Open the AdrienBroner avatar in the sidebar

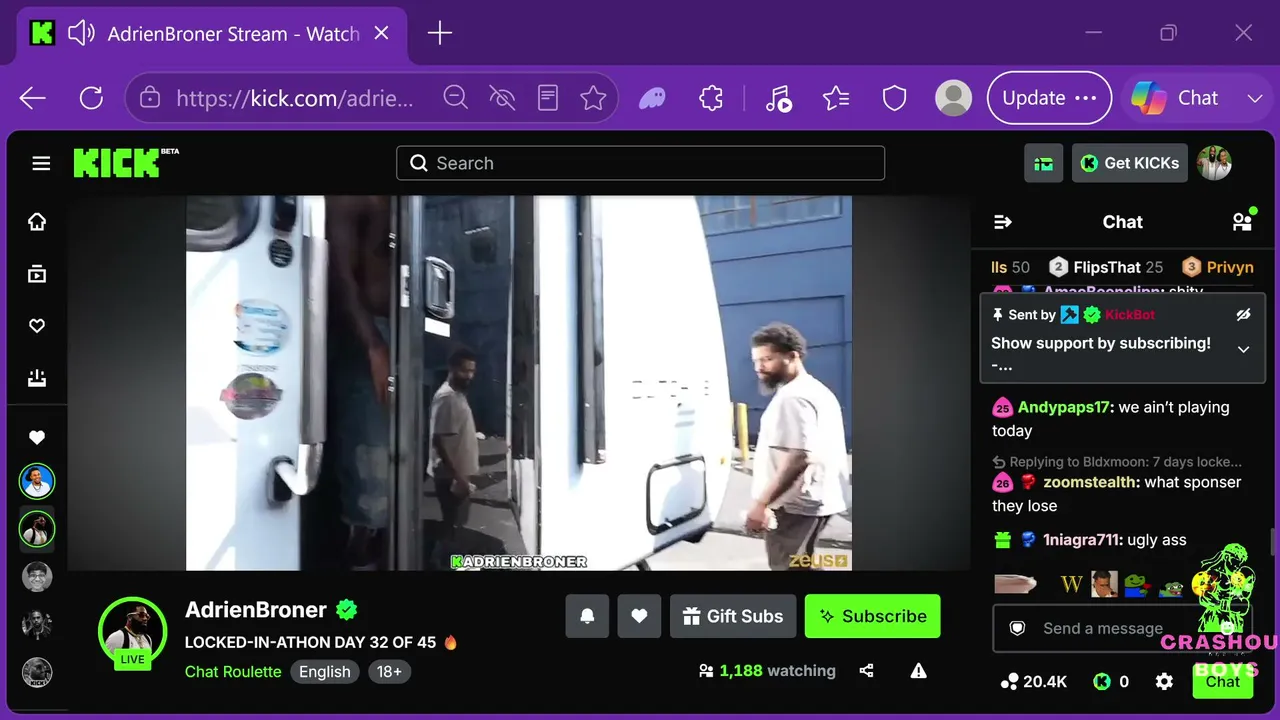[x=37, y=529]
